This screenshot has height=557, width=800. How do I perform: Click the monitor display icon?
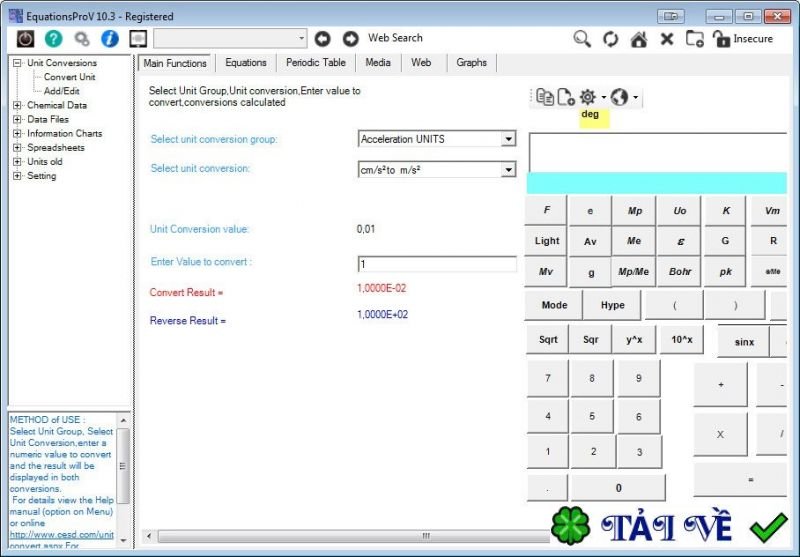pyautogui.click(x=138, y=38)
